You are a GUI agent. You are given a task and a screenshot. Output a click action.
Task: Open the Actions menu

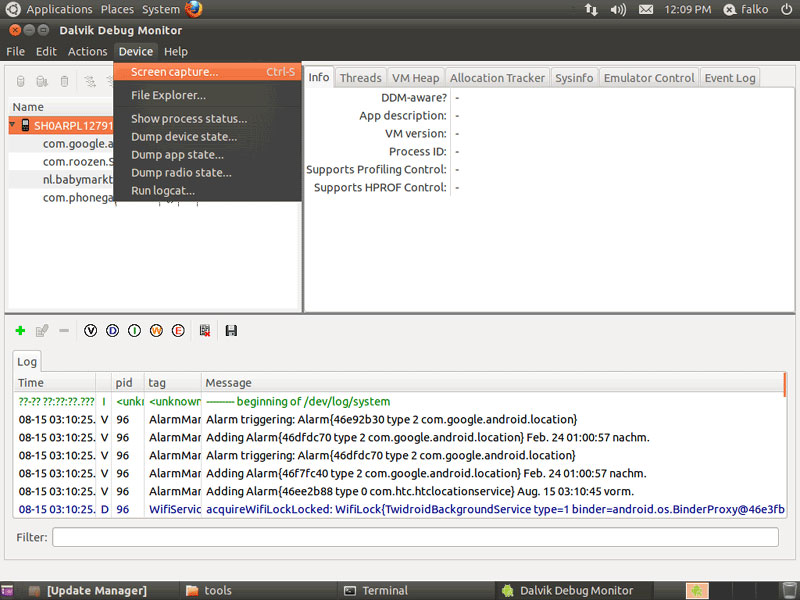[87, 51]
